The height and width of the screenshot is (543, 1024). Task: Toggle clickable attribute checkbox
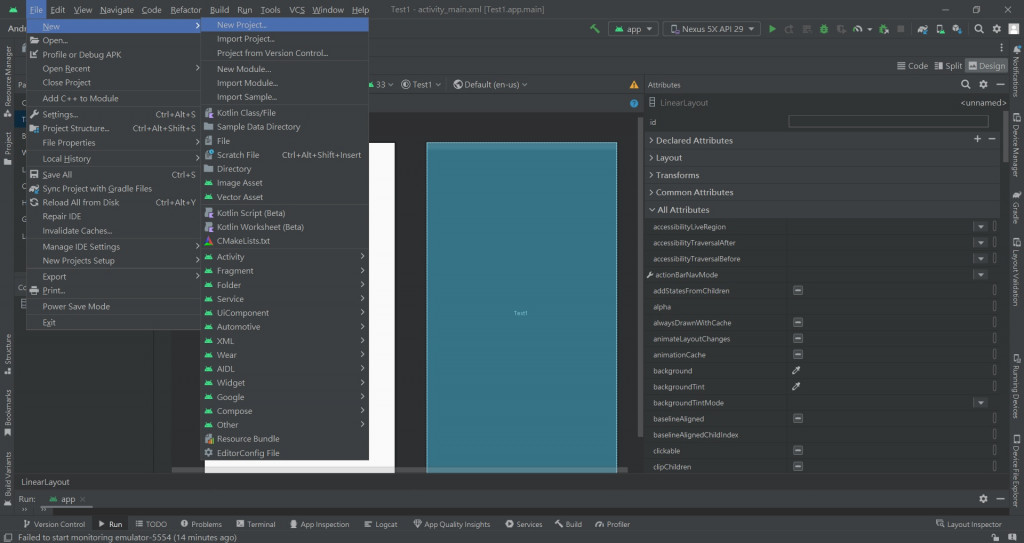coord(797,451)
